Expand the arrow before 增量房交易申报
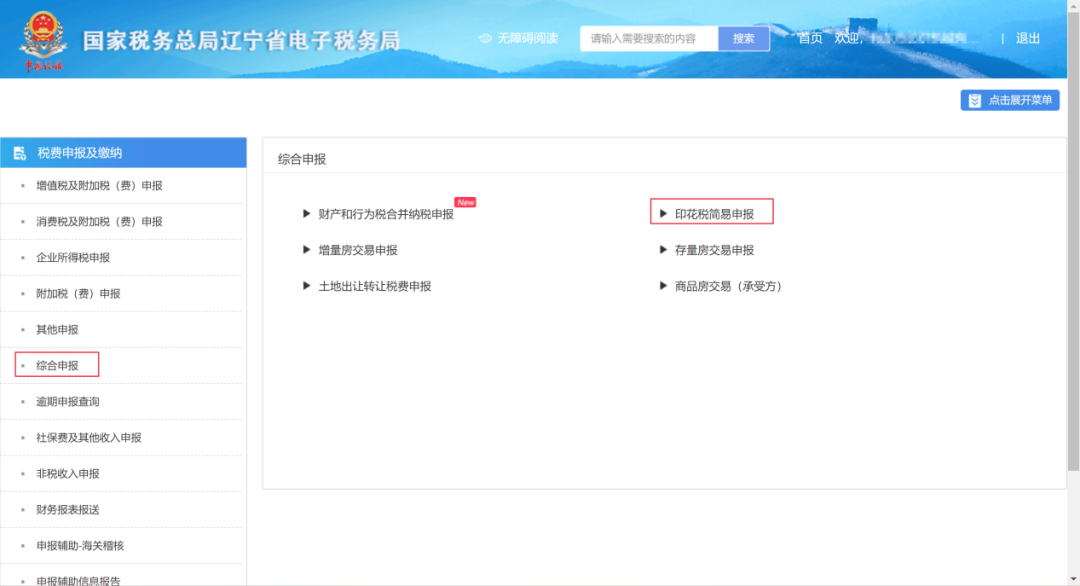 [307, 249]
